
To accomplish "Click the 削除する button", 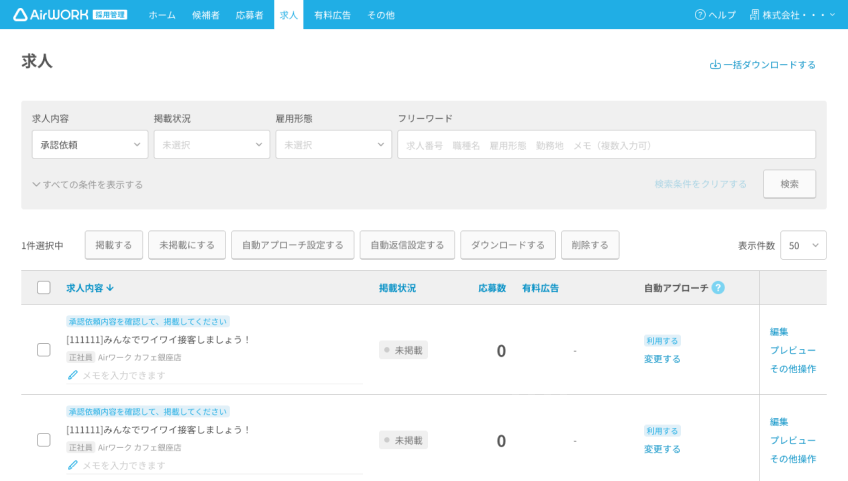I will coord(590,245).
